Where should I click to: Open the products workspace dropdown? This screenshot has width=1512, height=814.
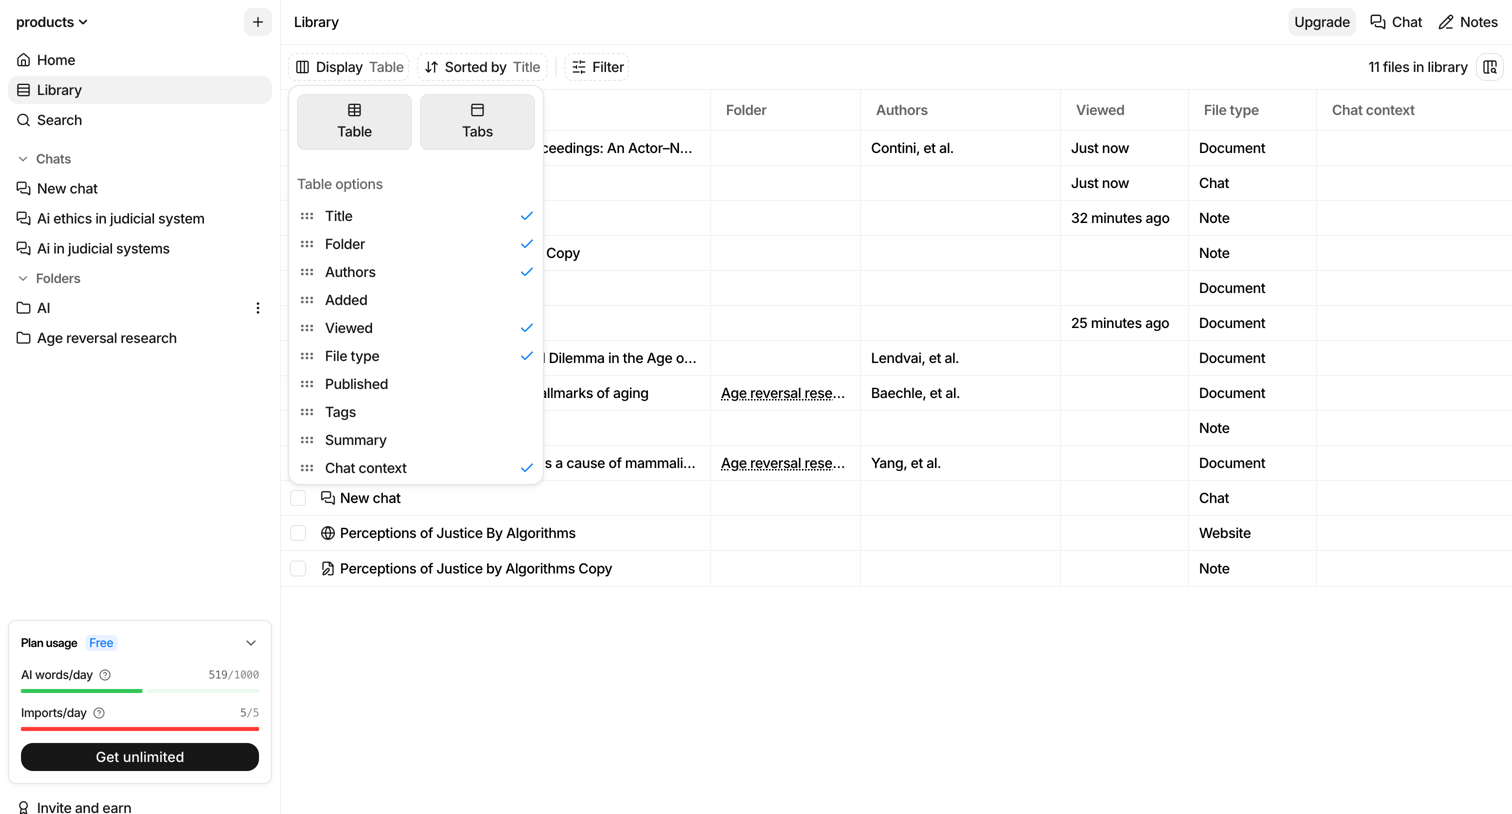52,22
